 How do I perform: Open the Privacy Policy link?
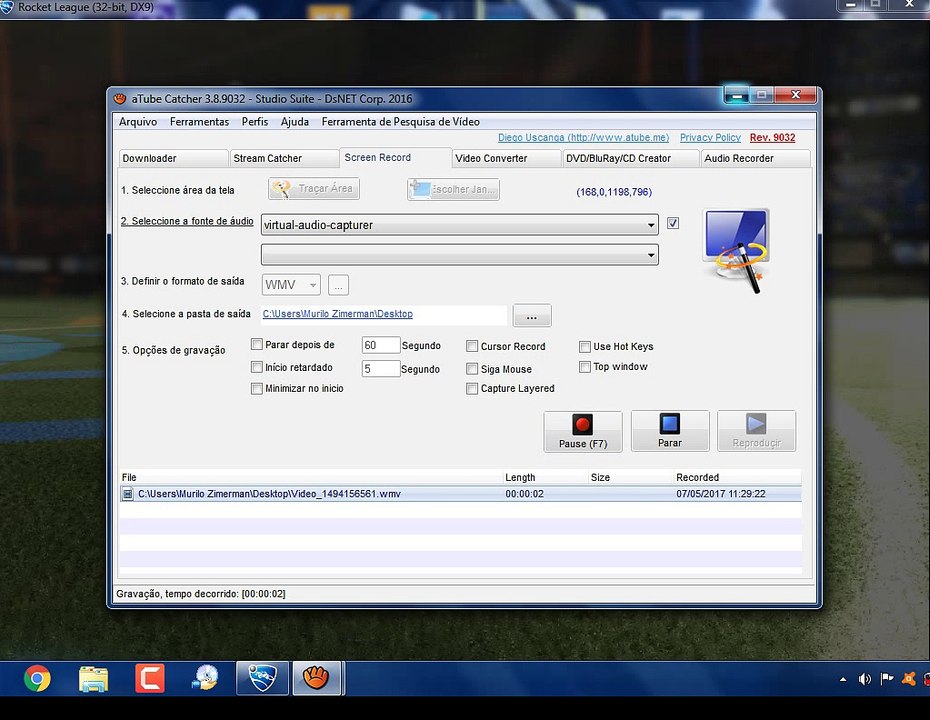tap(710, 138)
